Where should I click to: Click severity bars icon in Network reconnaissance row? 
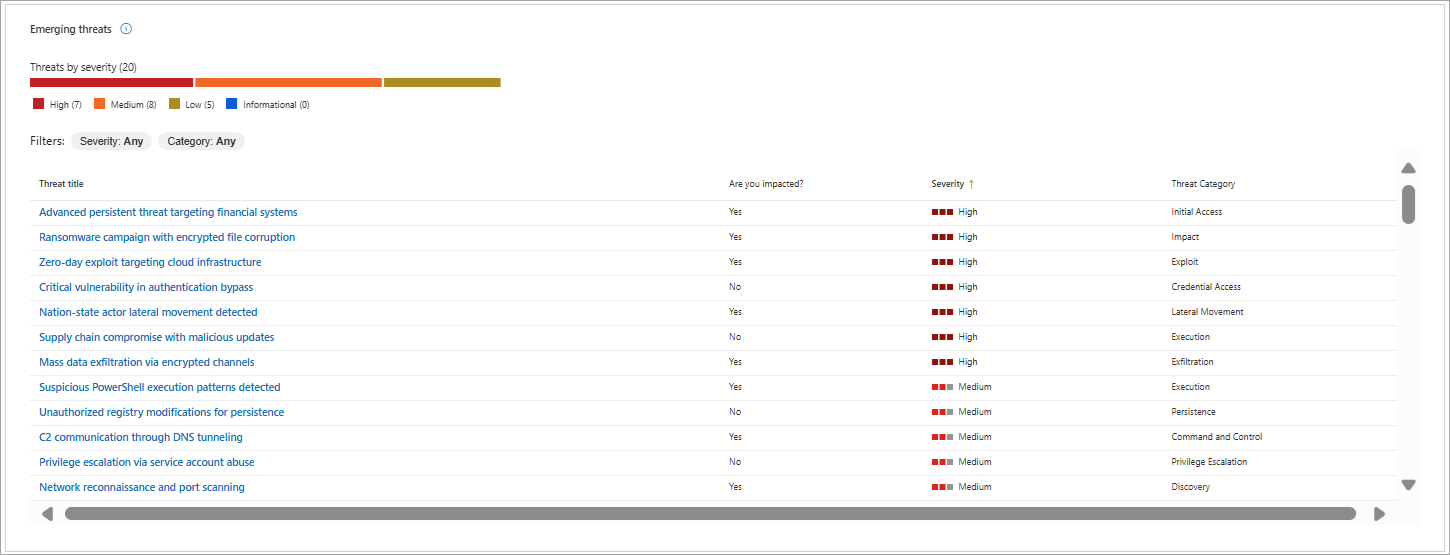942,487
